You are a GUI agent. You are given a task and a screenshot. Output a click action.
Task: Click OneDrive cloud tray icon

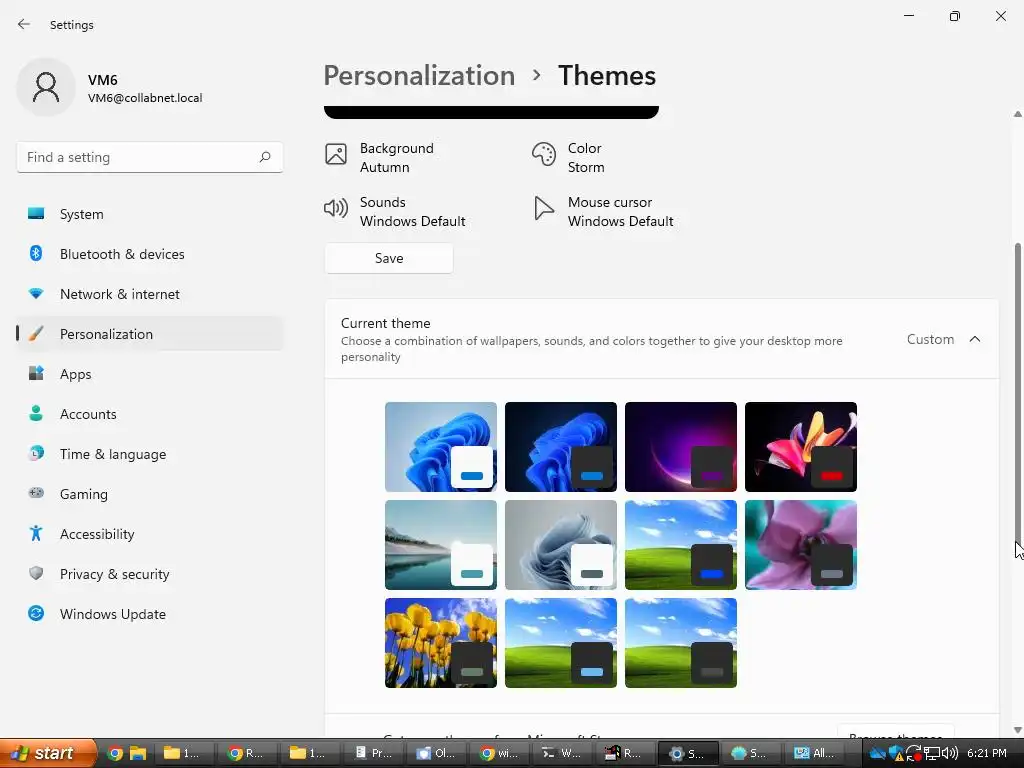(x=878, y=754)
